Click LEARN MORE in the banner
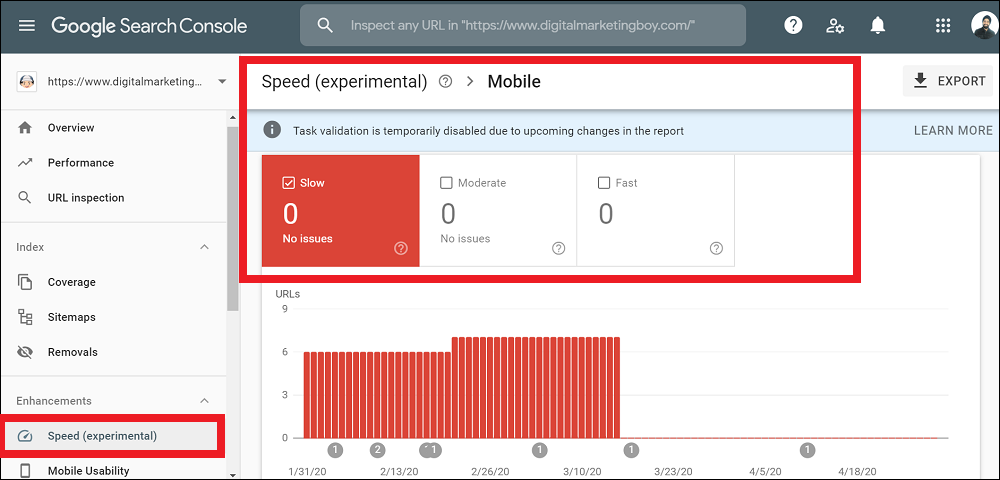The width and height of the screenshot is (1000, 480). tap(953, 130)
